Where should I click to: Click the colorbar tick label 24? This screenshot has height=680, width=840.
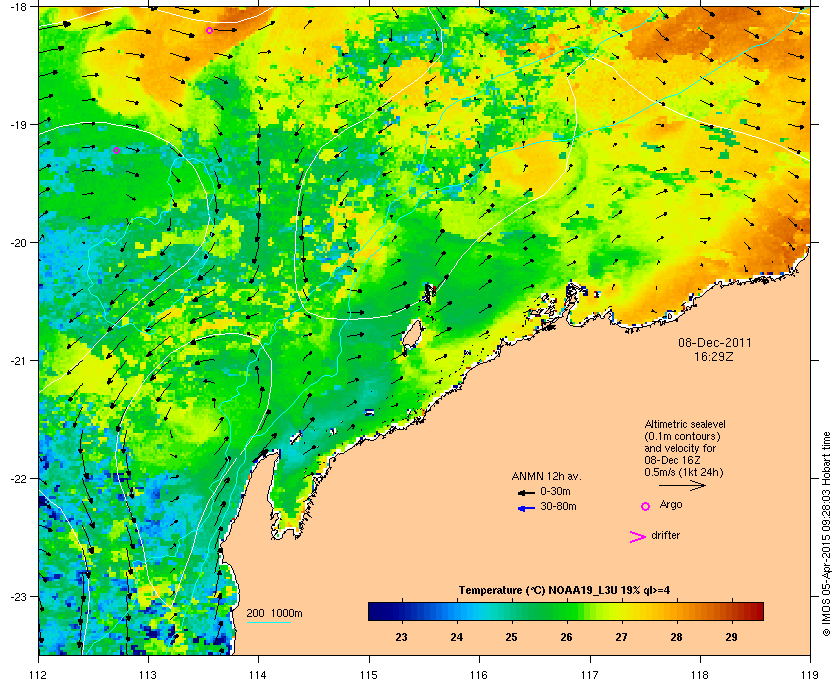pyautogui.click(x=456, y=637)
